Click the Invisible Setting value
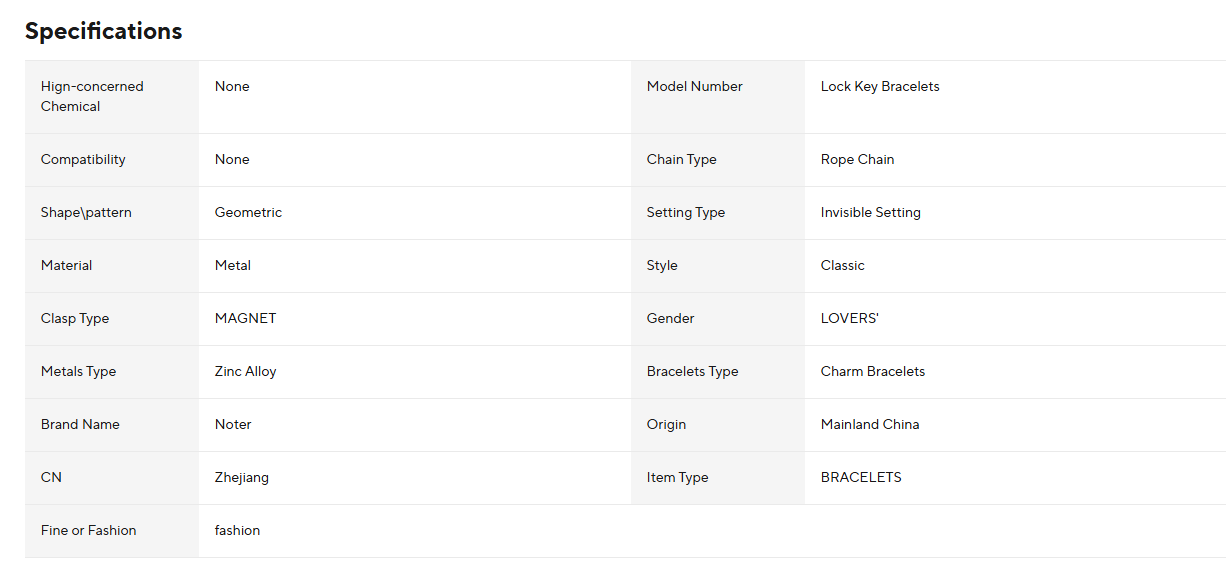The height and width of the screenshot is (580, 1226). [871, 213]
